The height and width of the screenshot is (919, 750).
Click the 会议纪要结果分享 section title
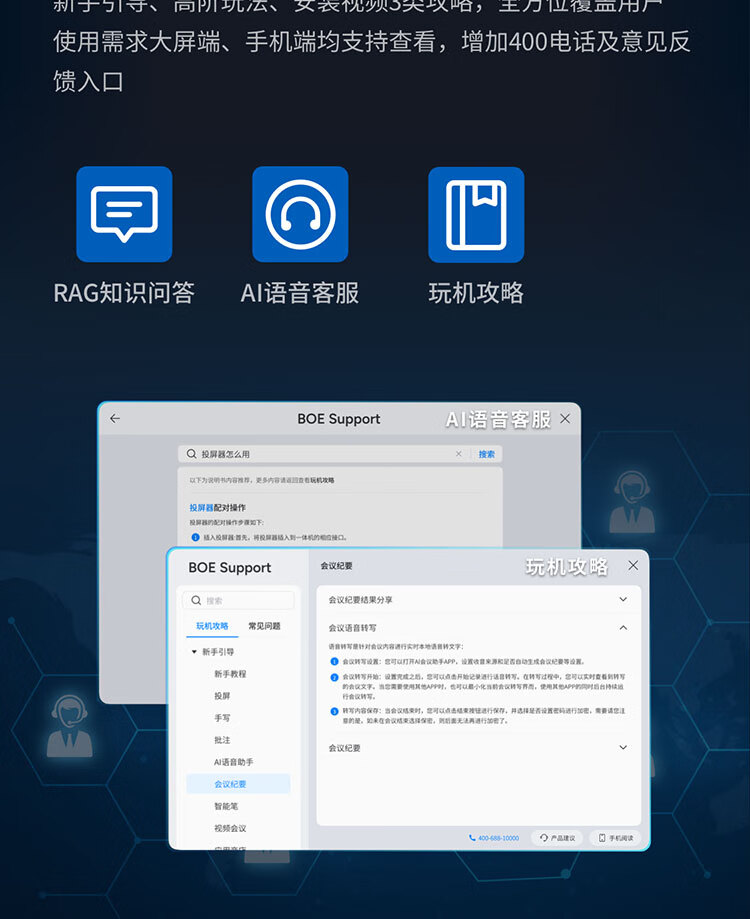click(360, 600)
